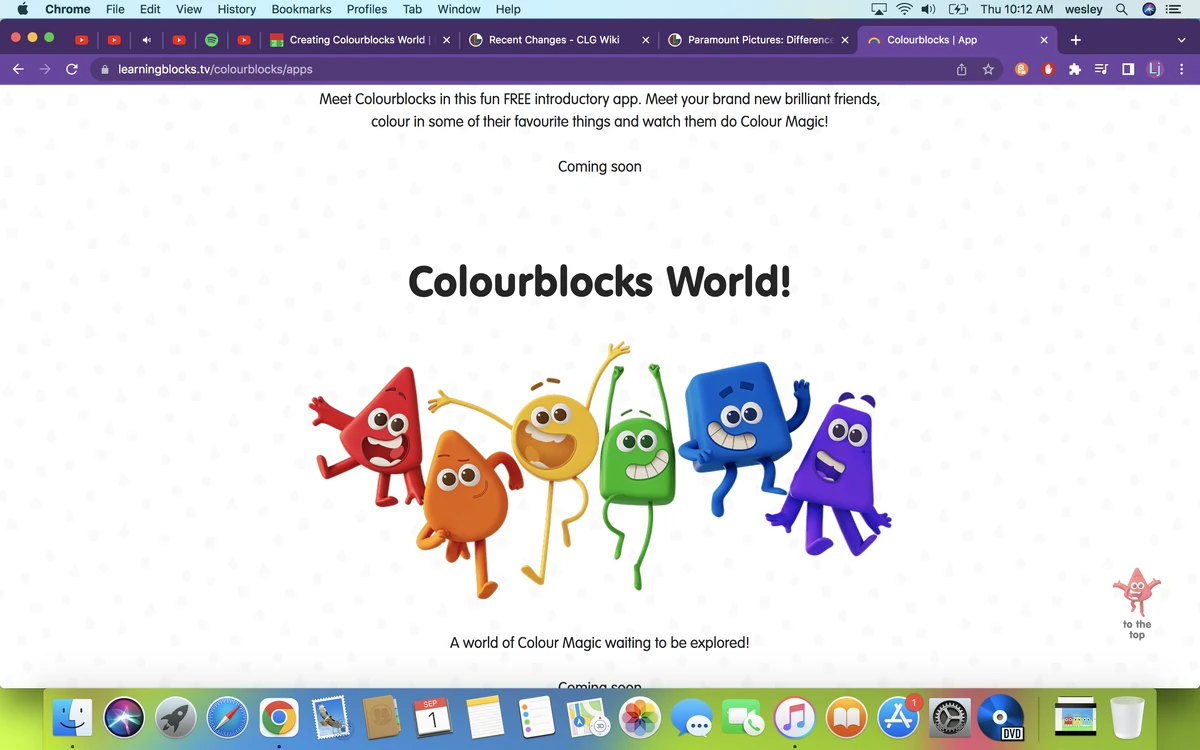
Task: Click the share/upload icon in the address bar
Action: [x=961, y=69]
